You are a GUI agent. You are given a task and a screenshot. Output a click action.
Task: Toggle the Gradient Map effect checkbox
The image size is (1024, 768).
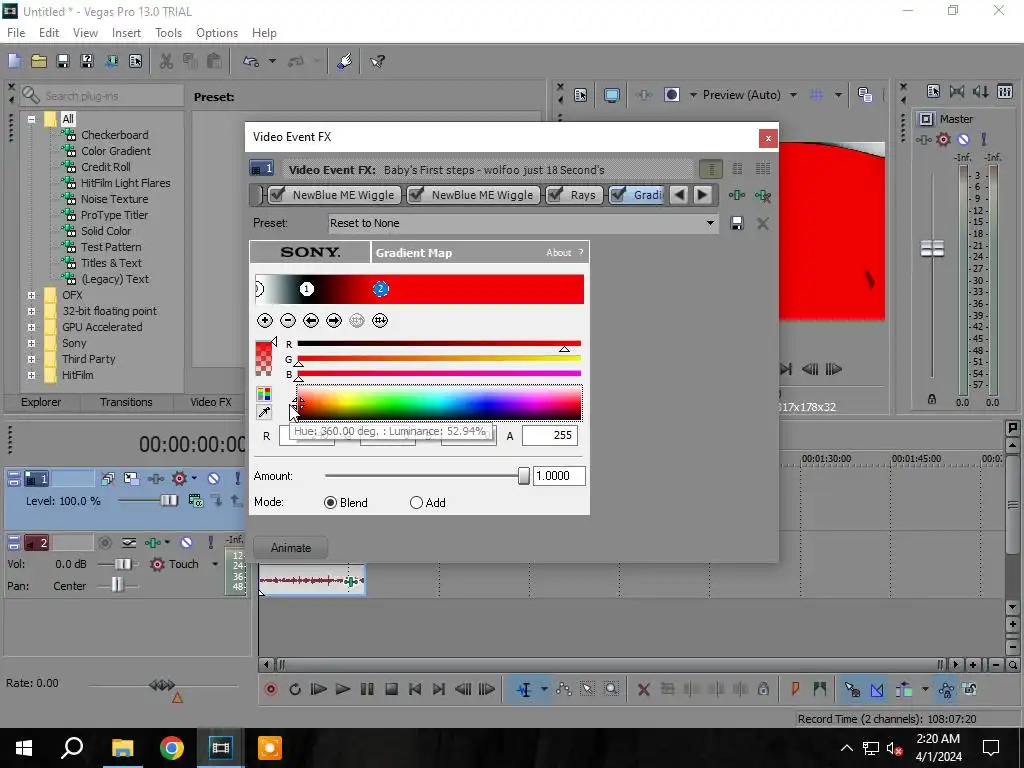click(x=617, y=194)
